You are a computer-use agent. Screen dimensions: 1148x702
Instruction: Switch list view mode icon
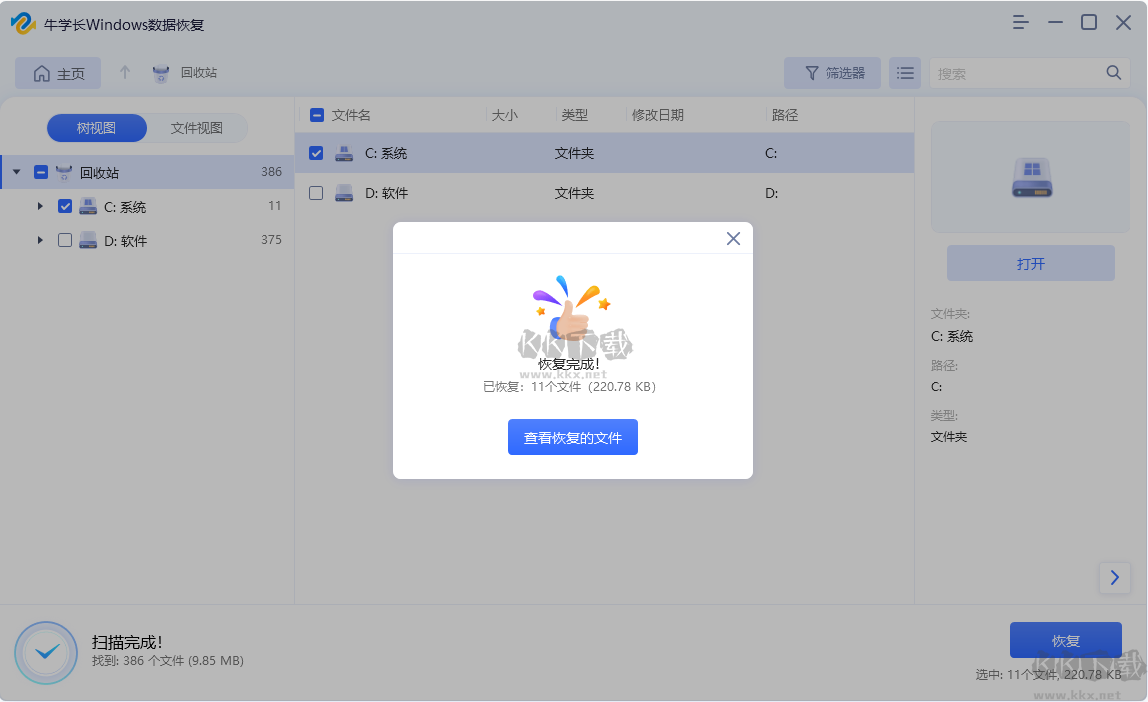[x=905, y=73]
